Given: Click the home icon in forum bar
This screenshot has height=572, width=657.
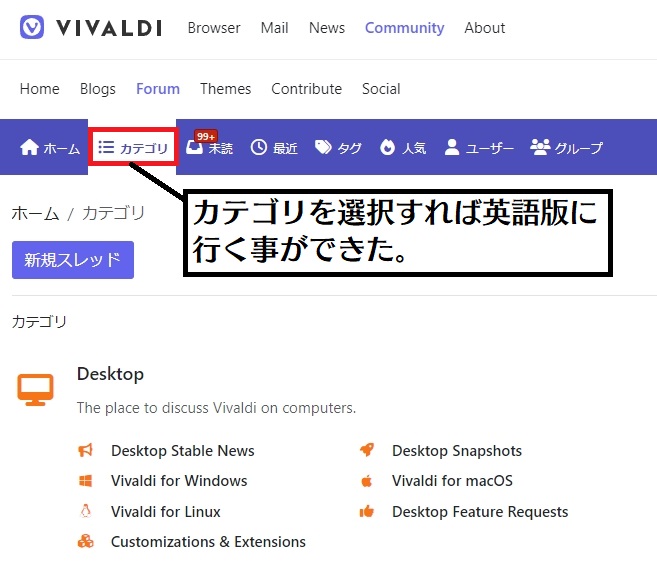Looking at the screenshot, I should click(29, 147).
